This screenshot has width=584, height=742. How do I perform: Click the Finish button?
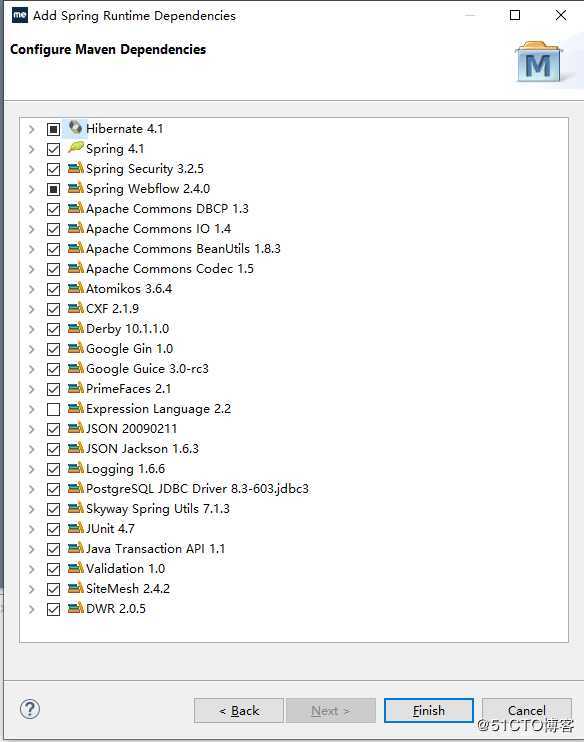point(429,710)
